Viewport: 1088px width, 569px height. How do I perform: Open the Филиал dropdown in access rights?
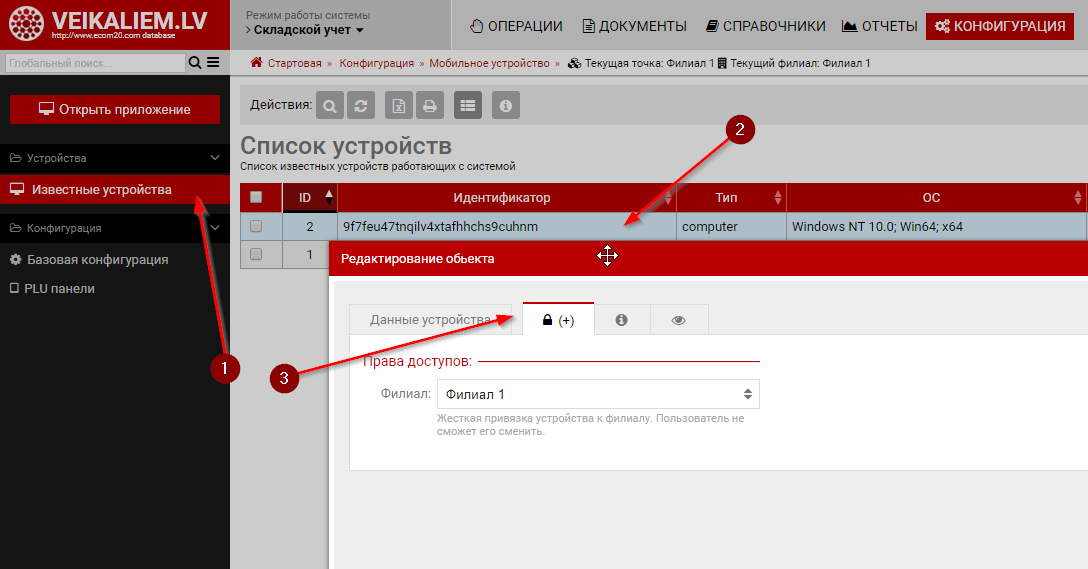tap(598, 394)
